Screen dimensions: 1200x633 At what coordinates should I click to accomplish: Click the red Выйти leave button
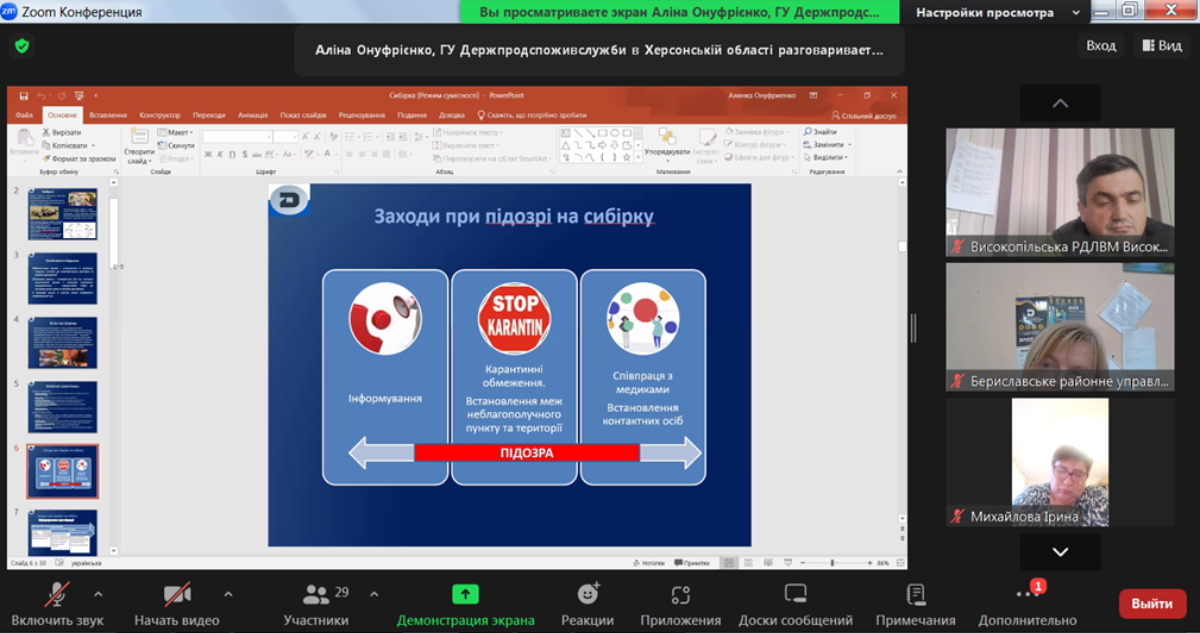pyautogui.click(x=1152, y=604)
